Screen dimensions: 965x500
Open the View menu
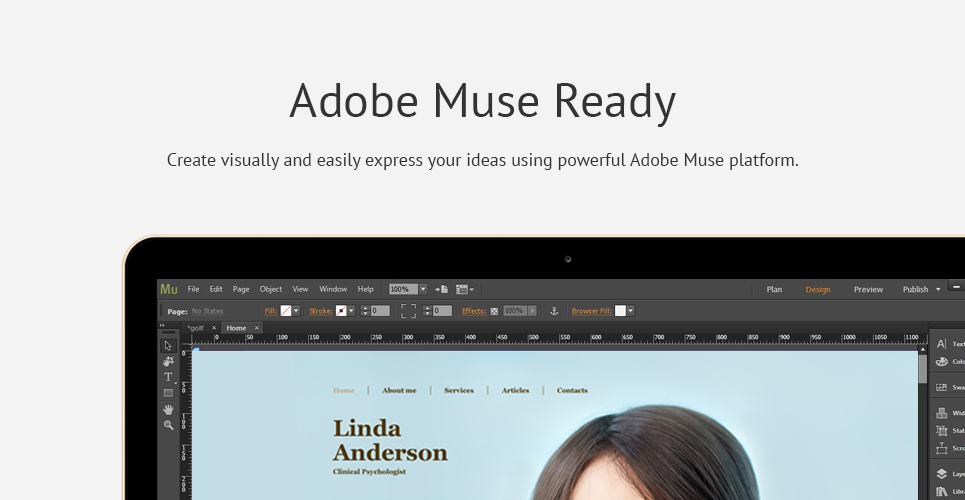point(300,289)
